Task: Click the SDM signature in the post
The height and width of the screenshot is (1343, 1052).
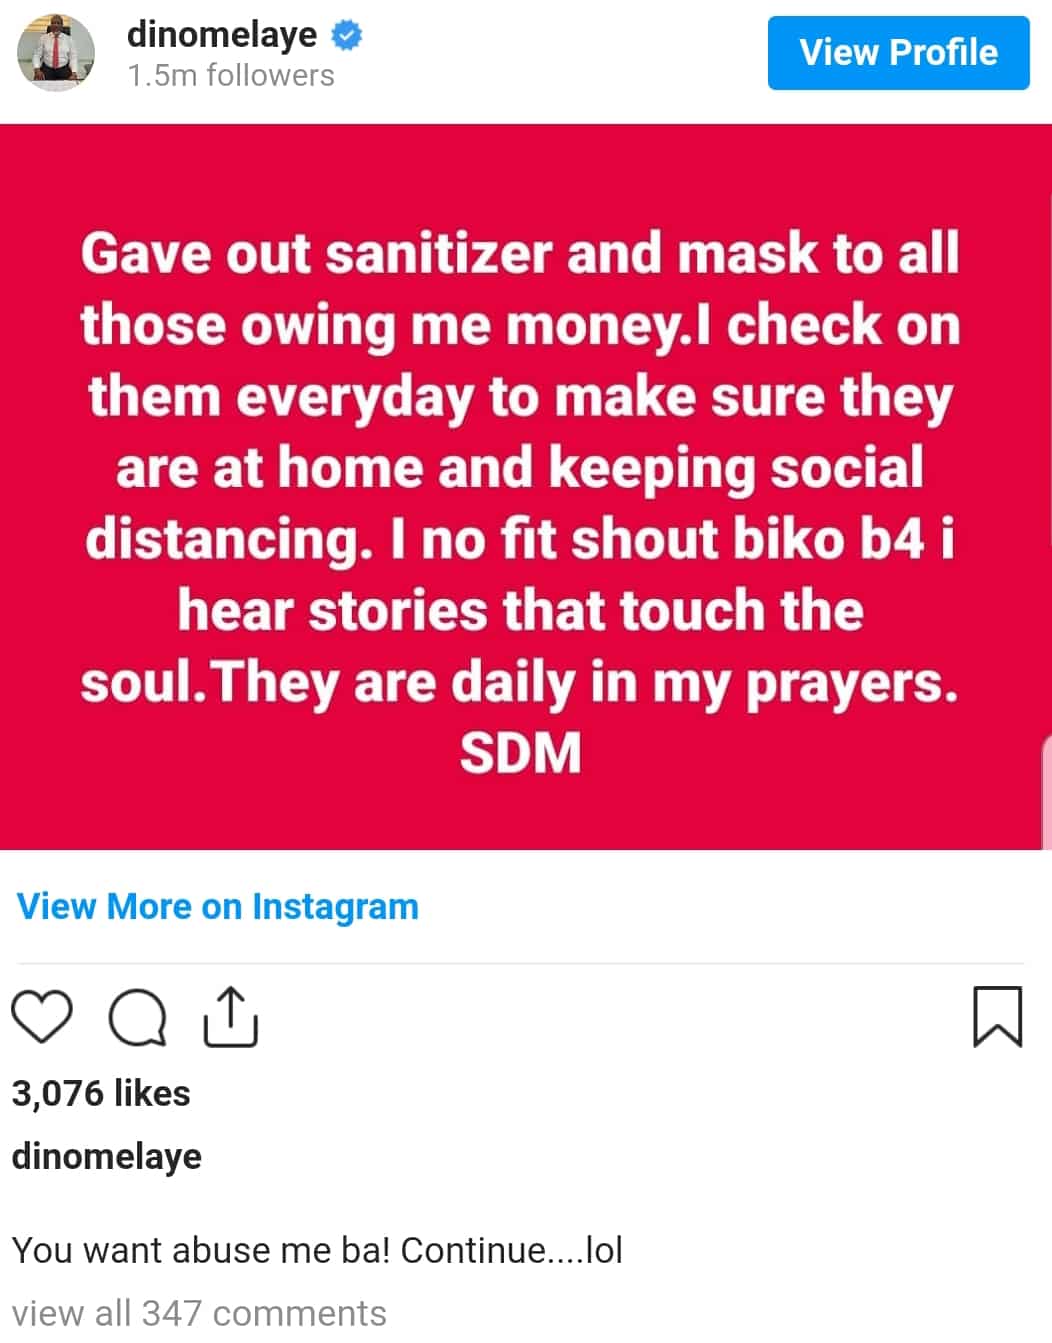Action: (520, 753)
